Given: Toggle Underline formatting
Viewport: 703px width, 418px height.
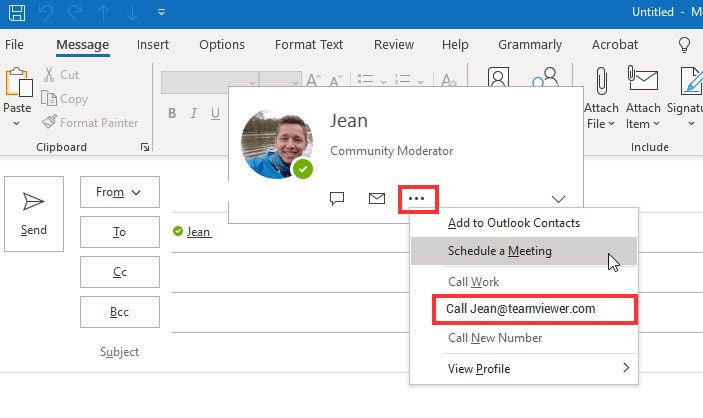Looking at the screenshot, I should point(215,113).
